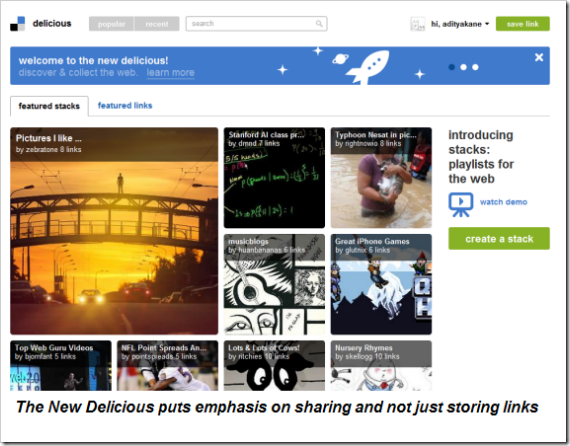Open the NFL Point Spreads stack
This screenshot has width=570, height=446.
167,366
